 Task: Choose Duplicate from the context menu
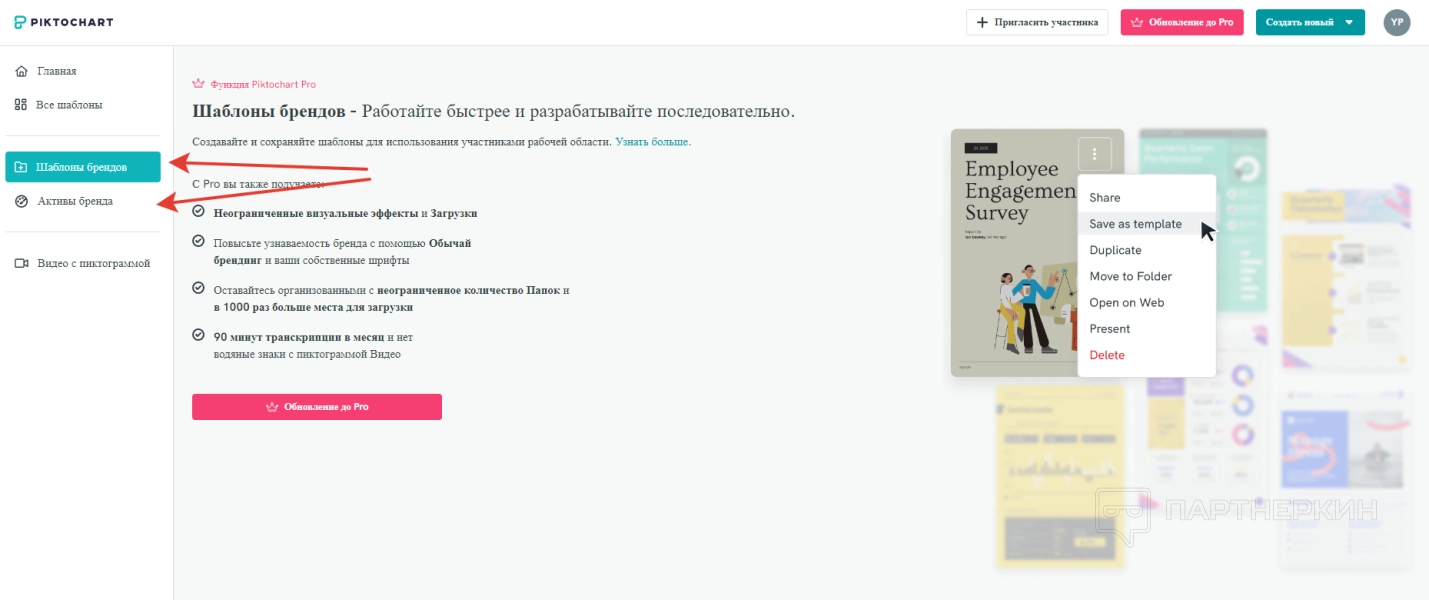1115,250
